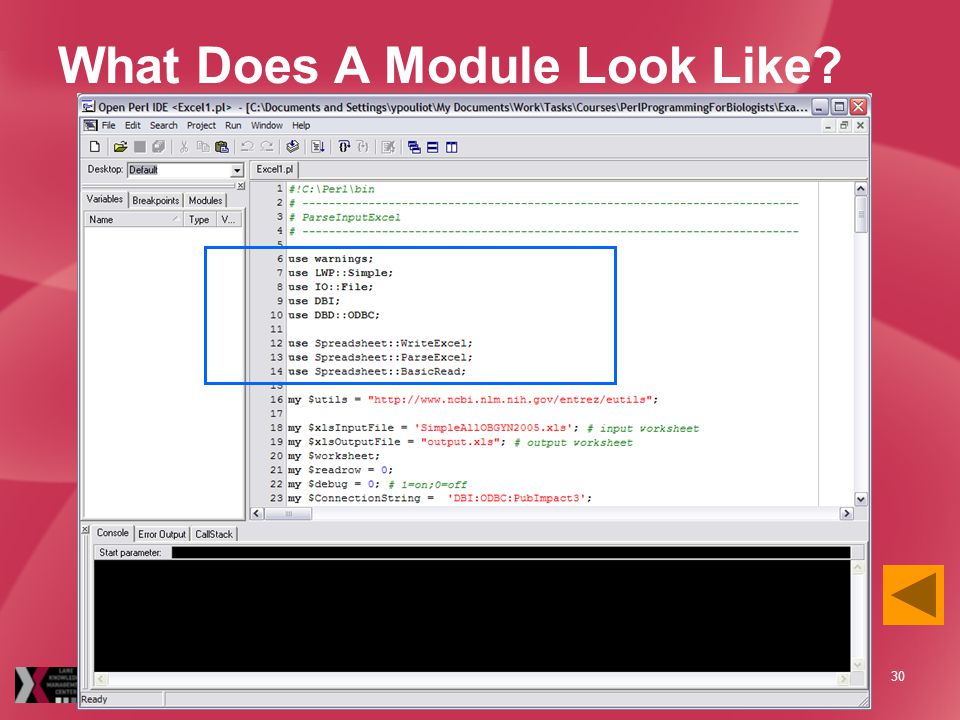
Task: Click editor vertical scrollbar up arrow
Action: [x=861, y=189]
